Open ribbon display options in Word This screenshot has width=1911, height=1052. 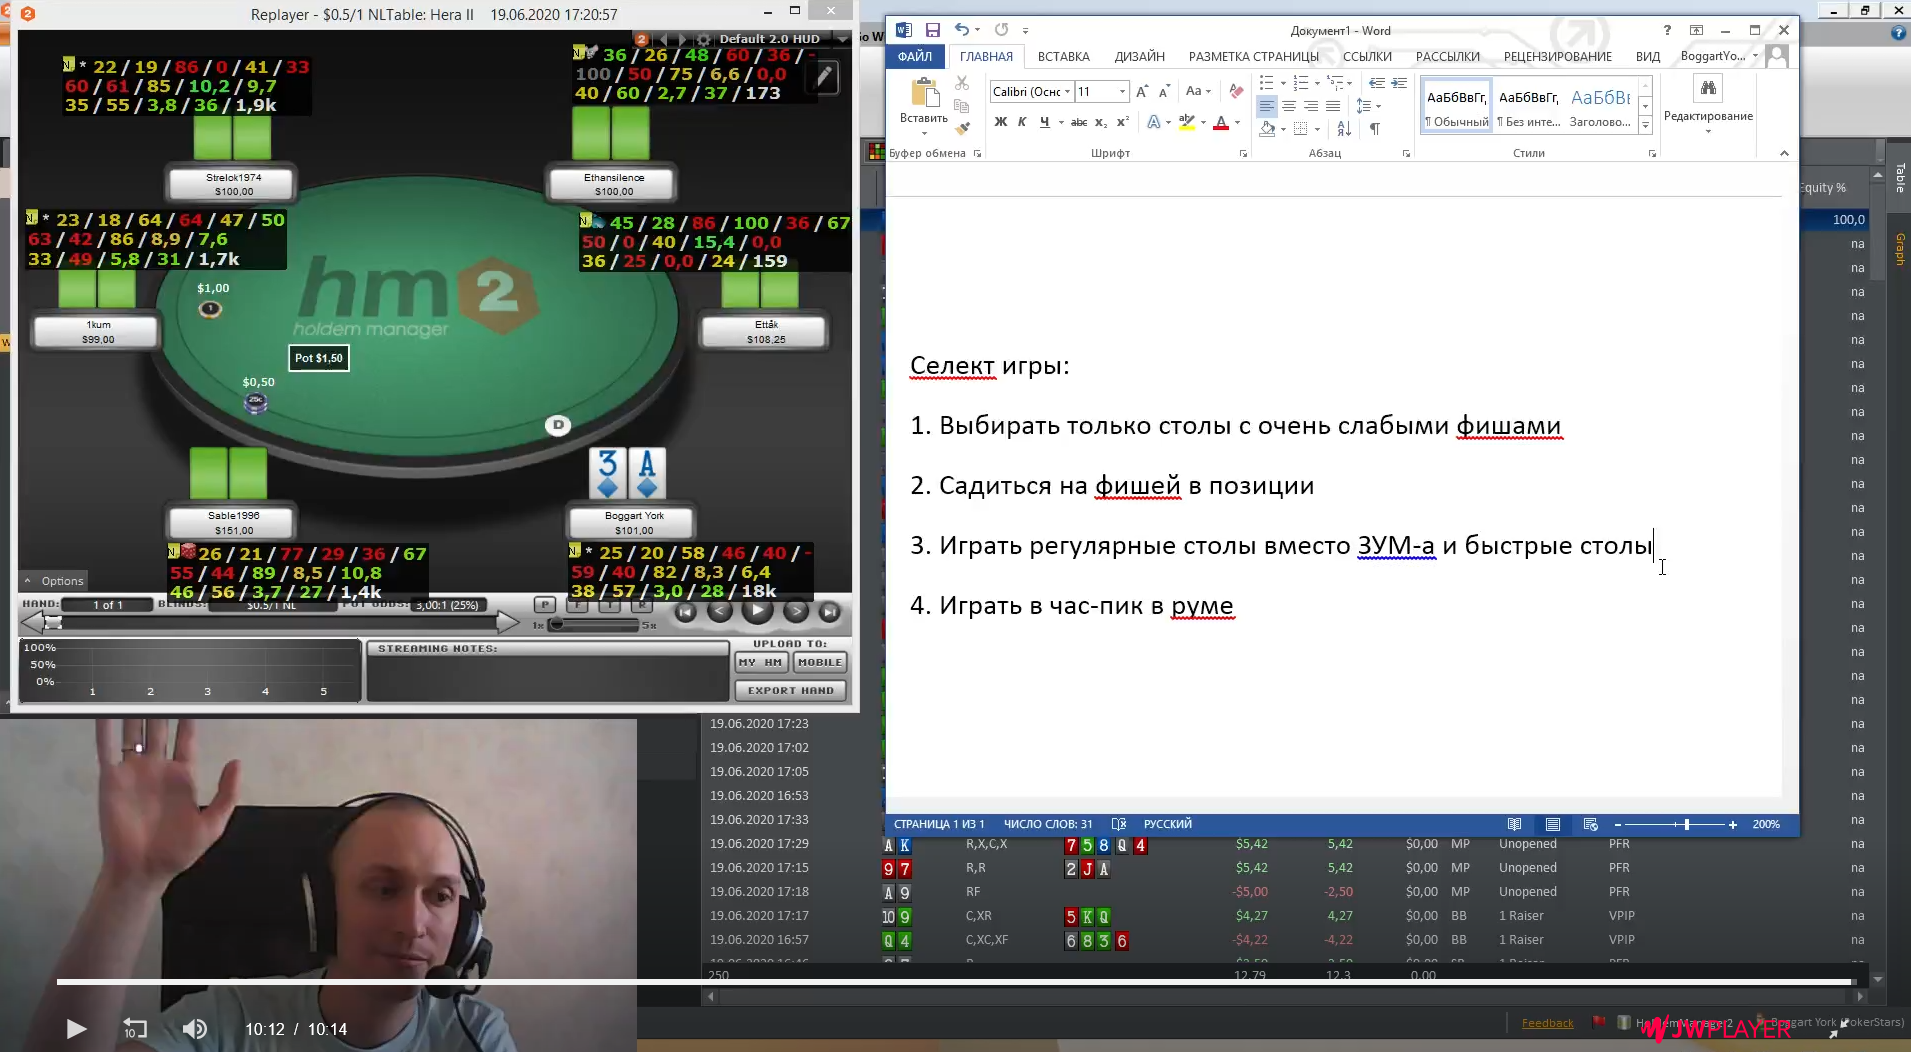tap(1696, 30)
